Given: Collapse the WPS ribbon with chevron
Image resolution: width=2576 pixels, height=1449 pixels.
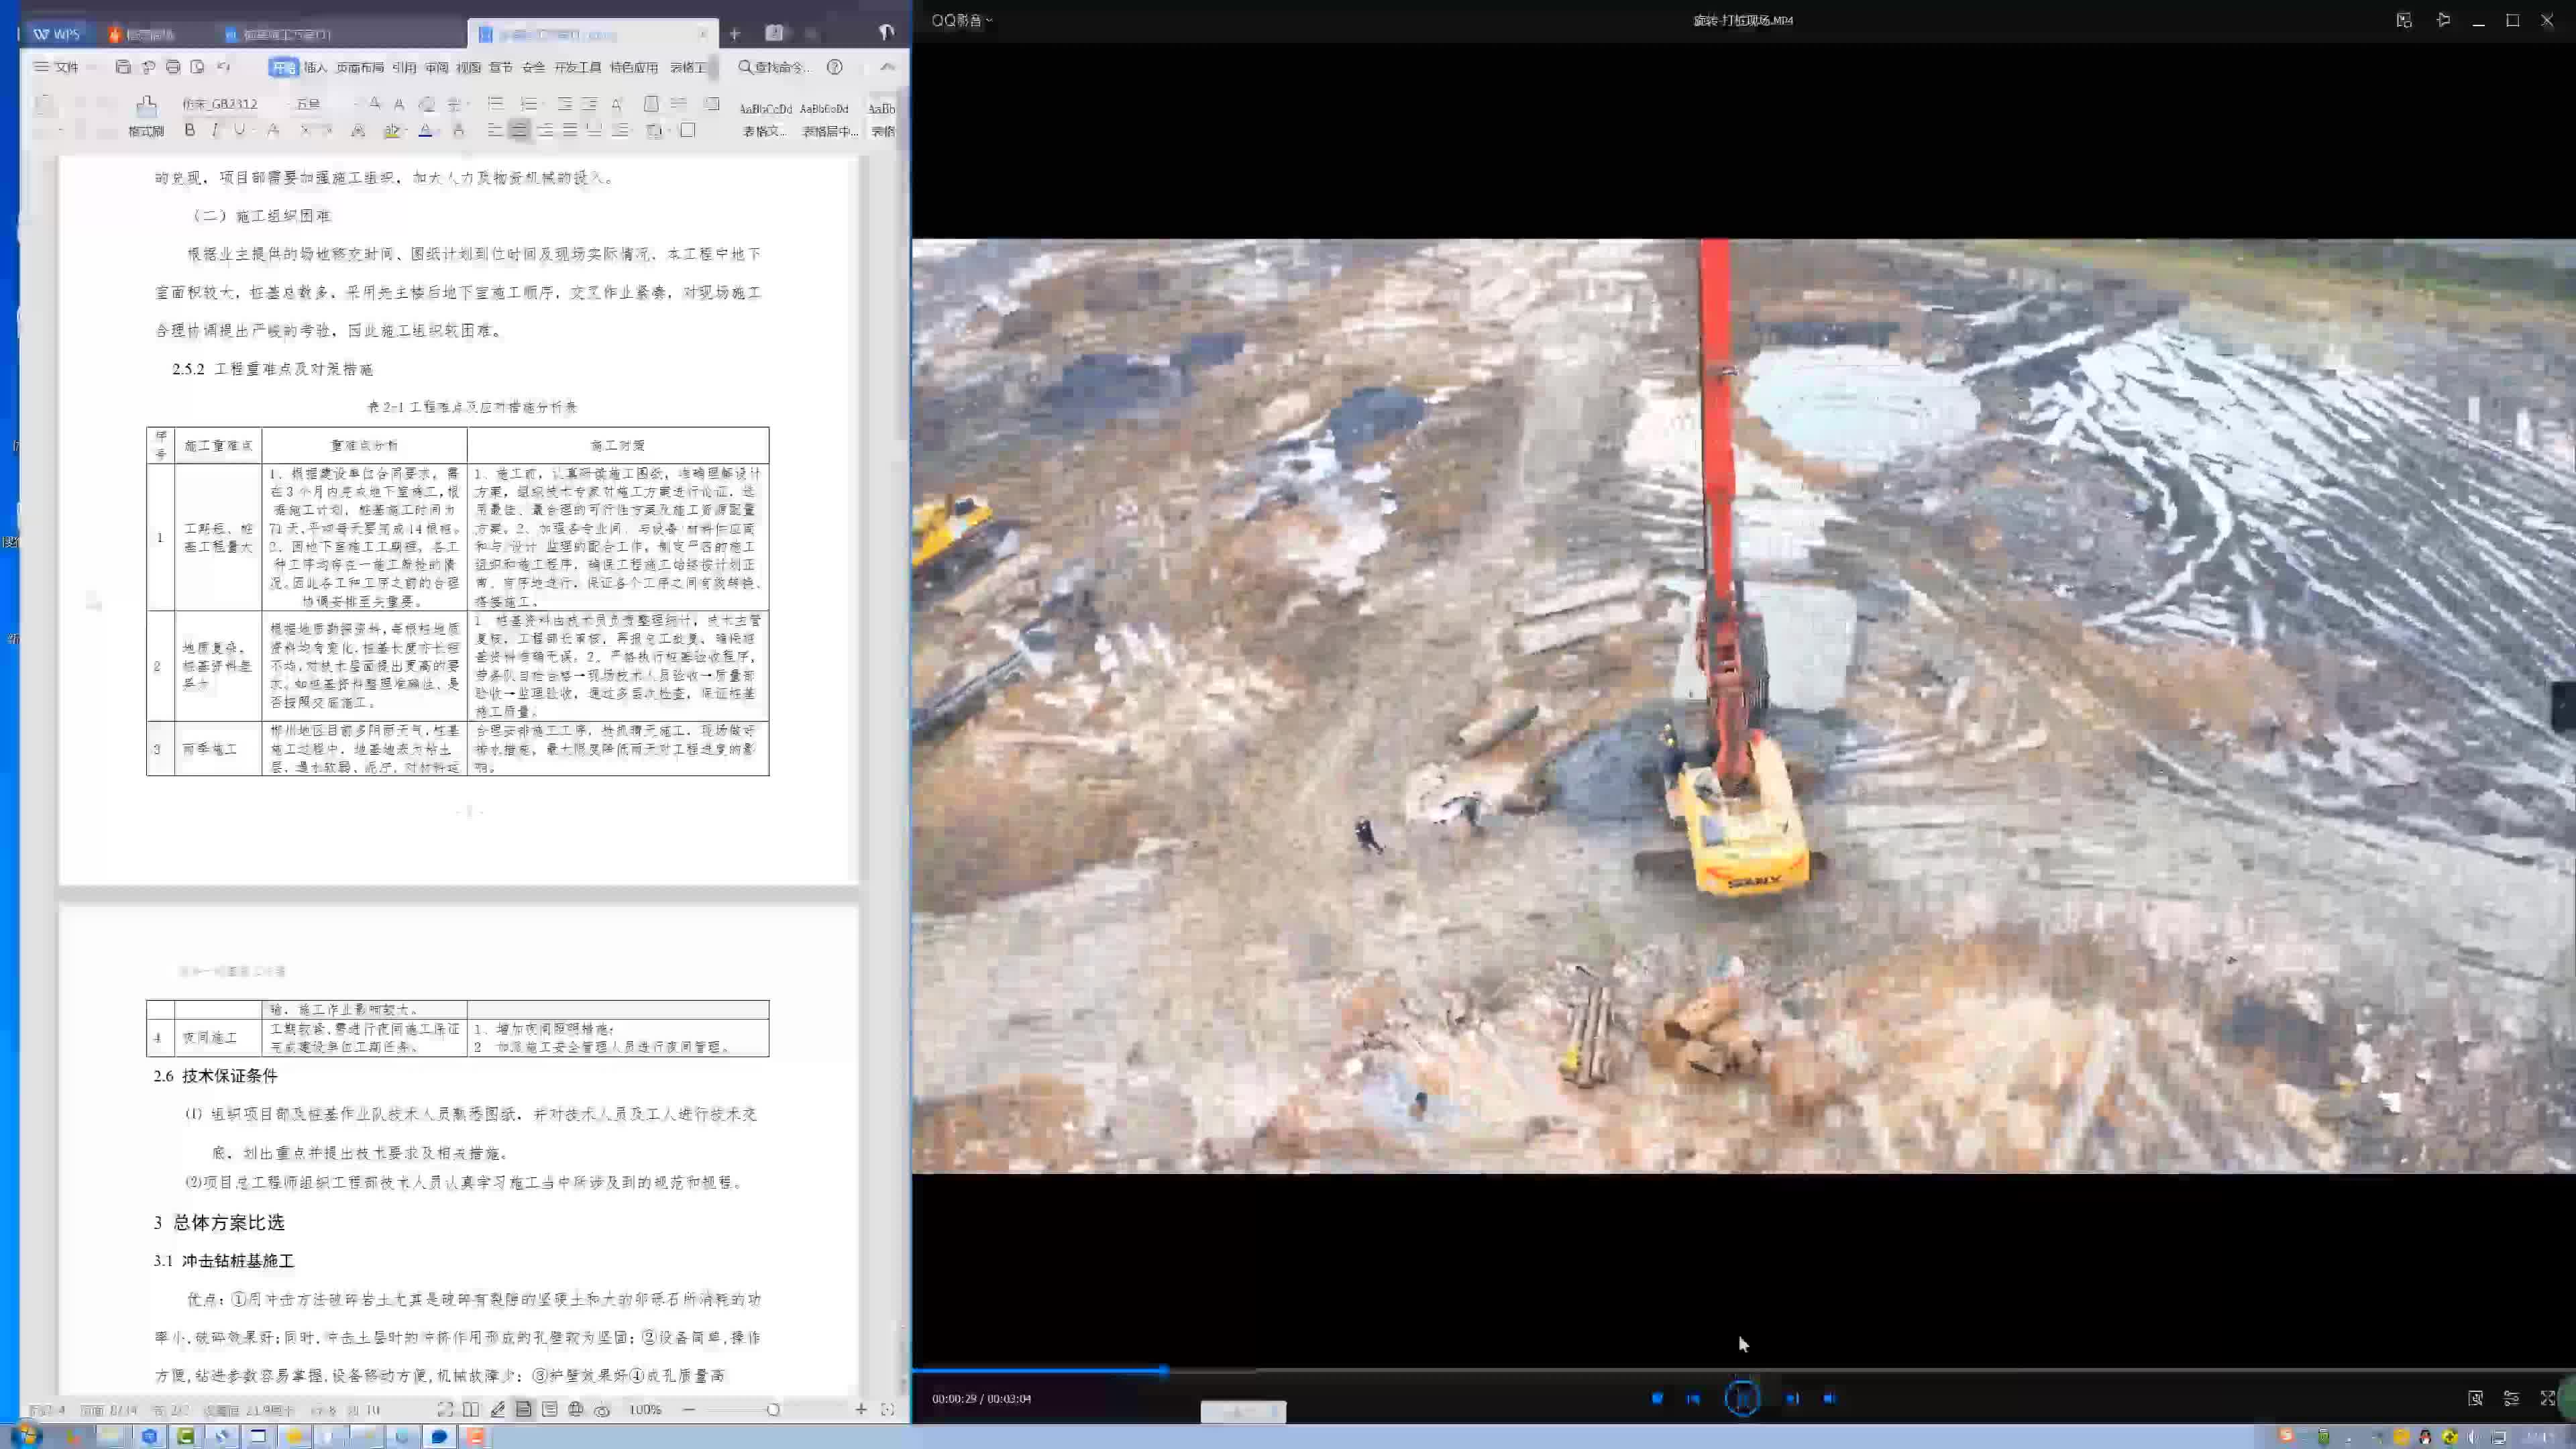Looking at the screenshot, I should [888, 67].
